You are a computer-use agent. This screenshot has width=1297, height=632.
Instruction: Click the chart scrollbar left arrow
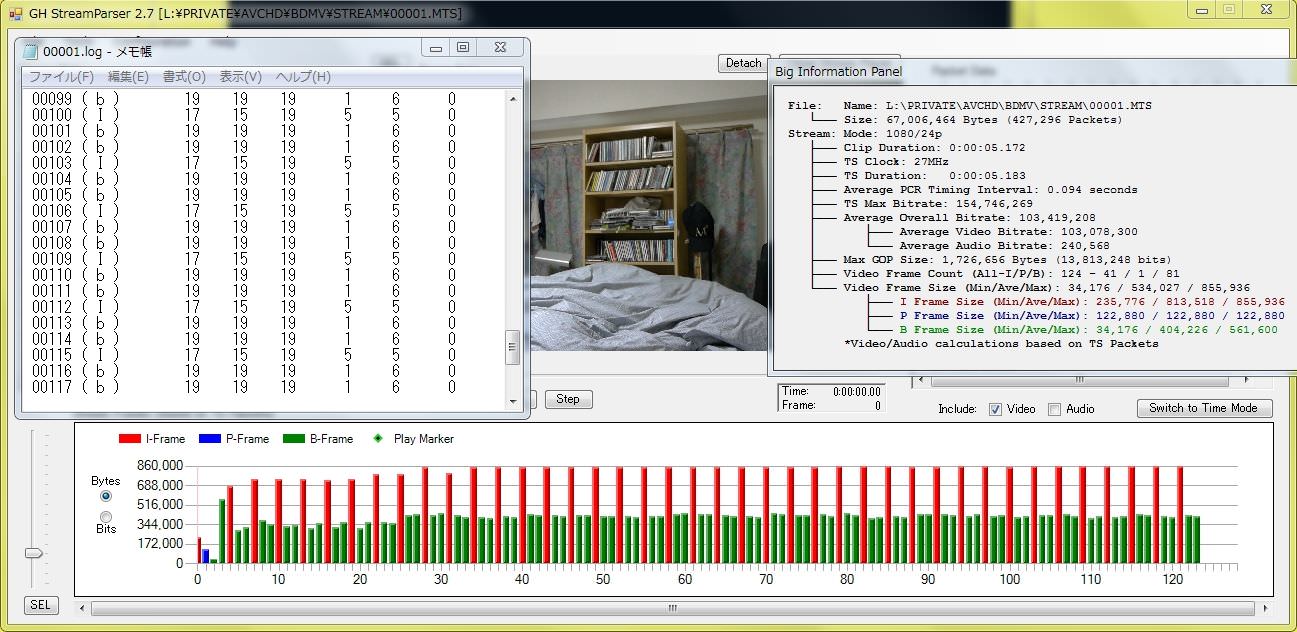[83, 607]
